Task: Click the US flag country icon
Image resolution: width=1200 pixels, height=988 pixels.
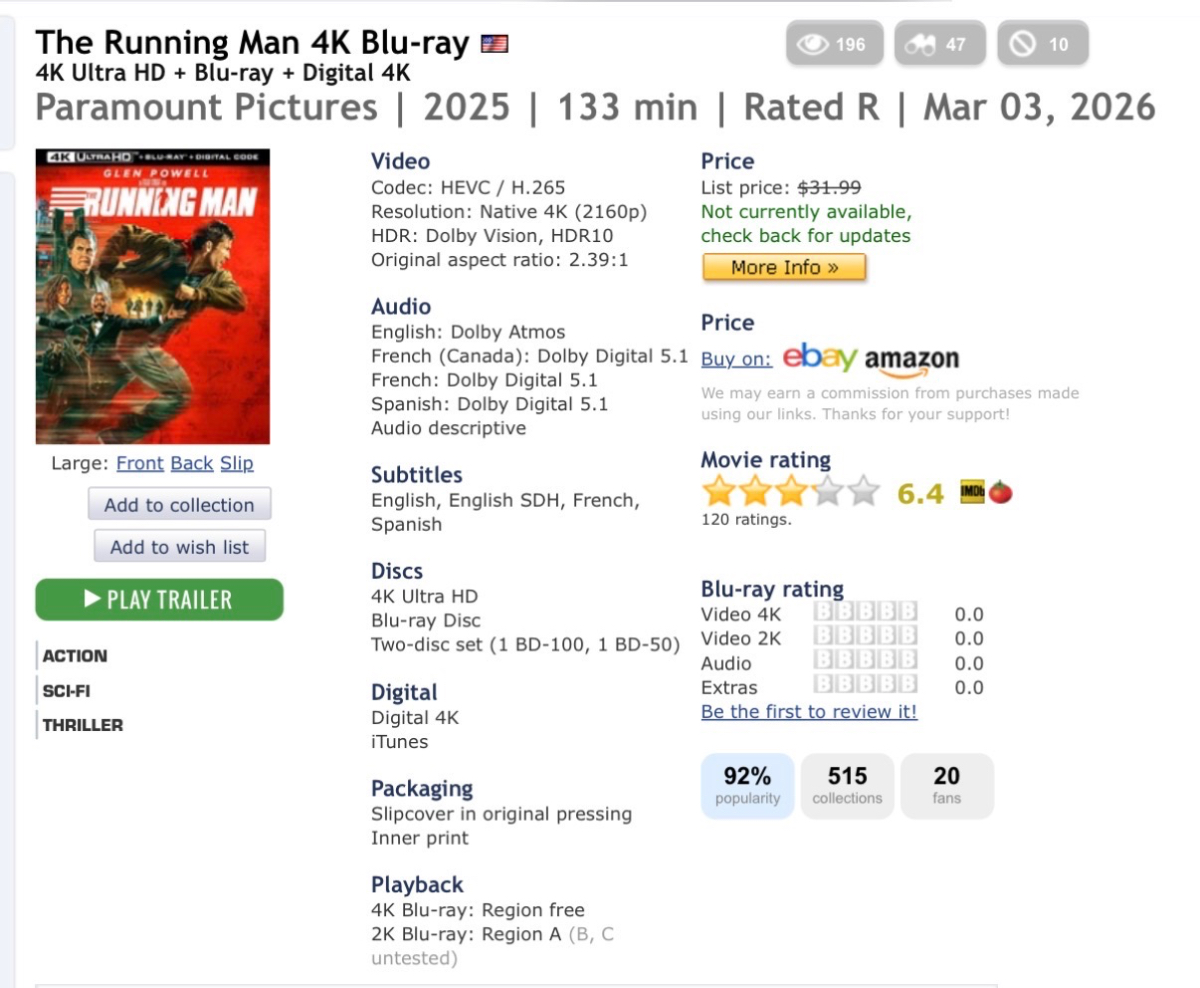Action: coord(494,44)
